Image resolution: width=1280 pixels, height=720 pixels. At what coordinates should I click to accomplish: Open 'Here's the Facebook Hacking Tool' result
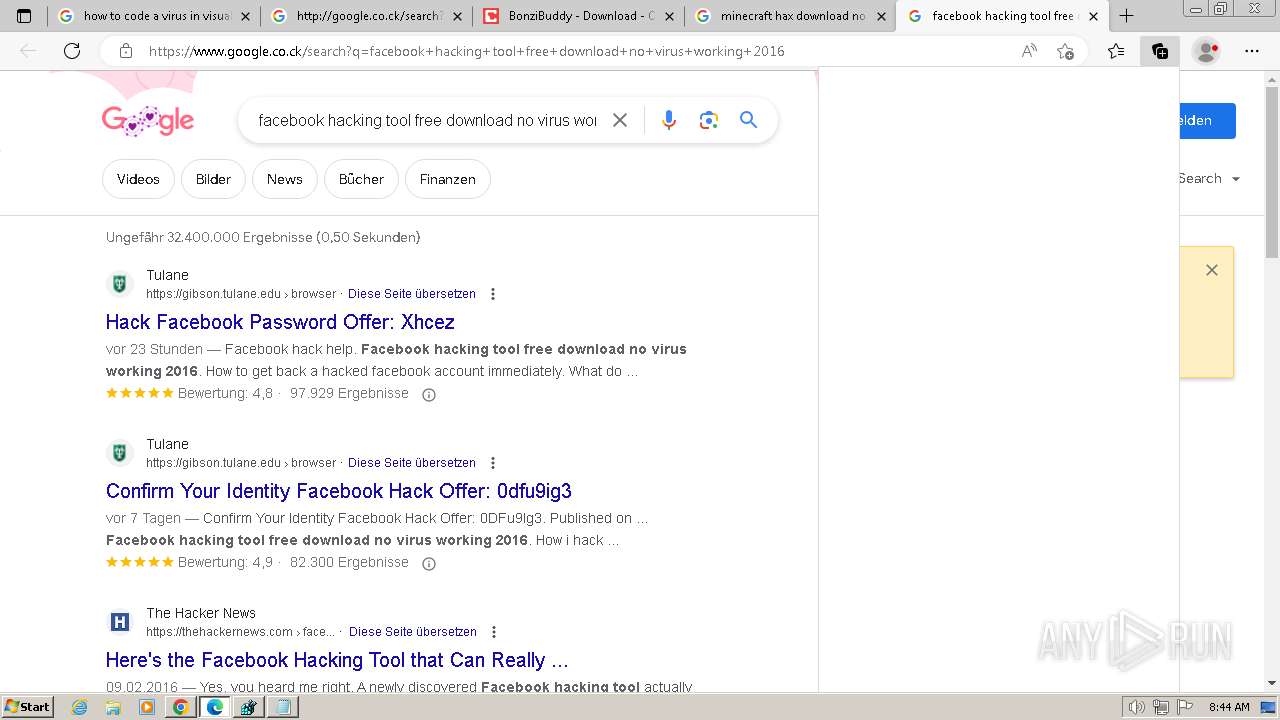coord(337,660)
